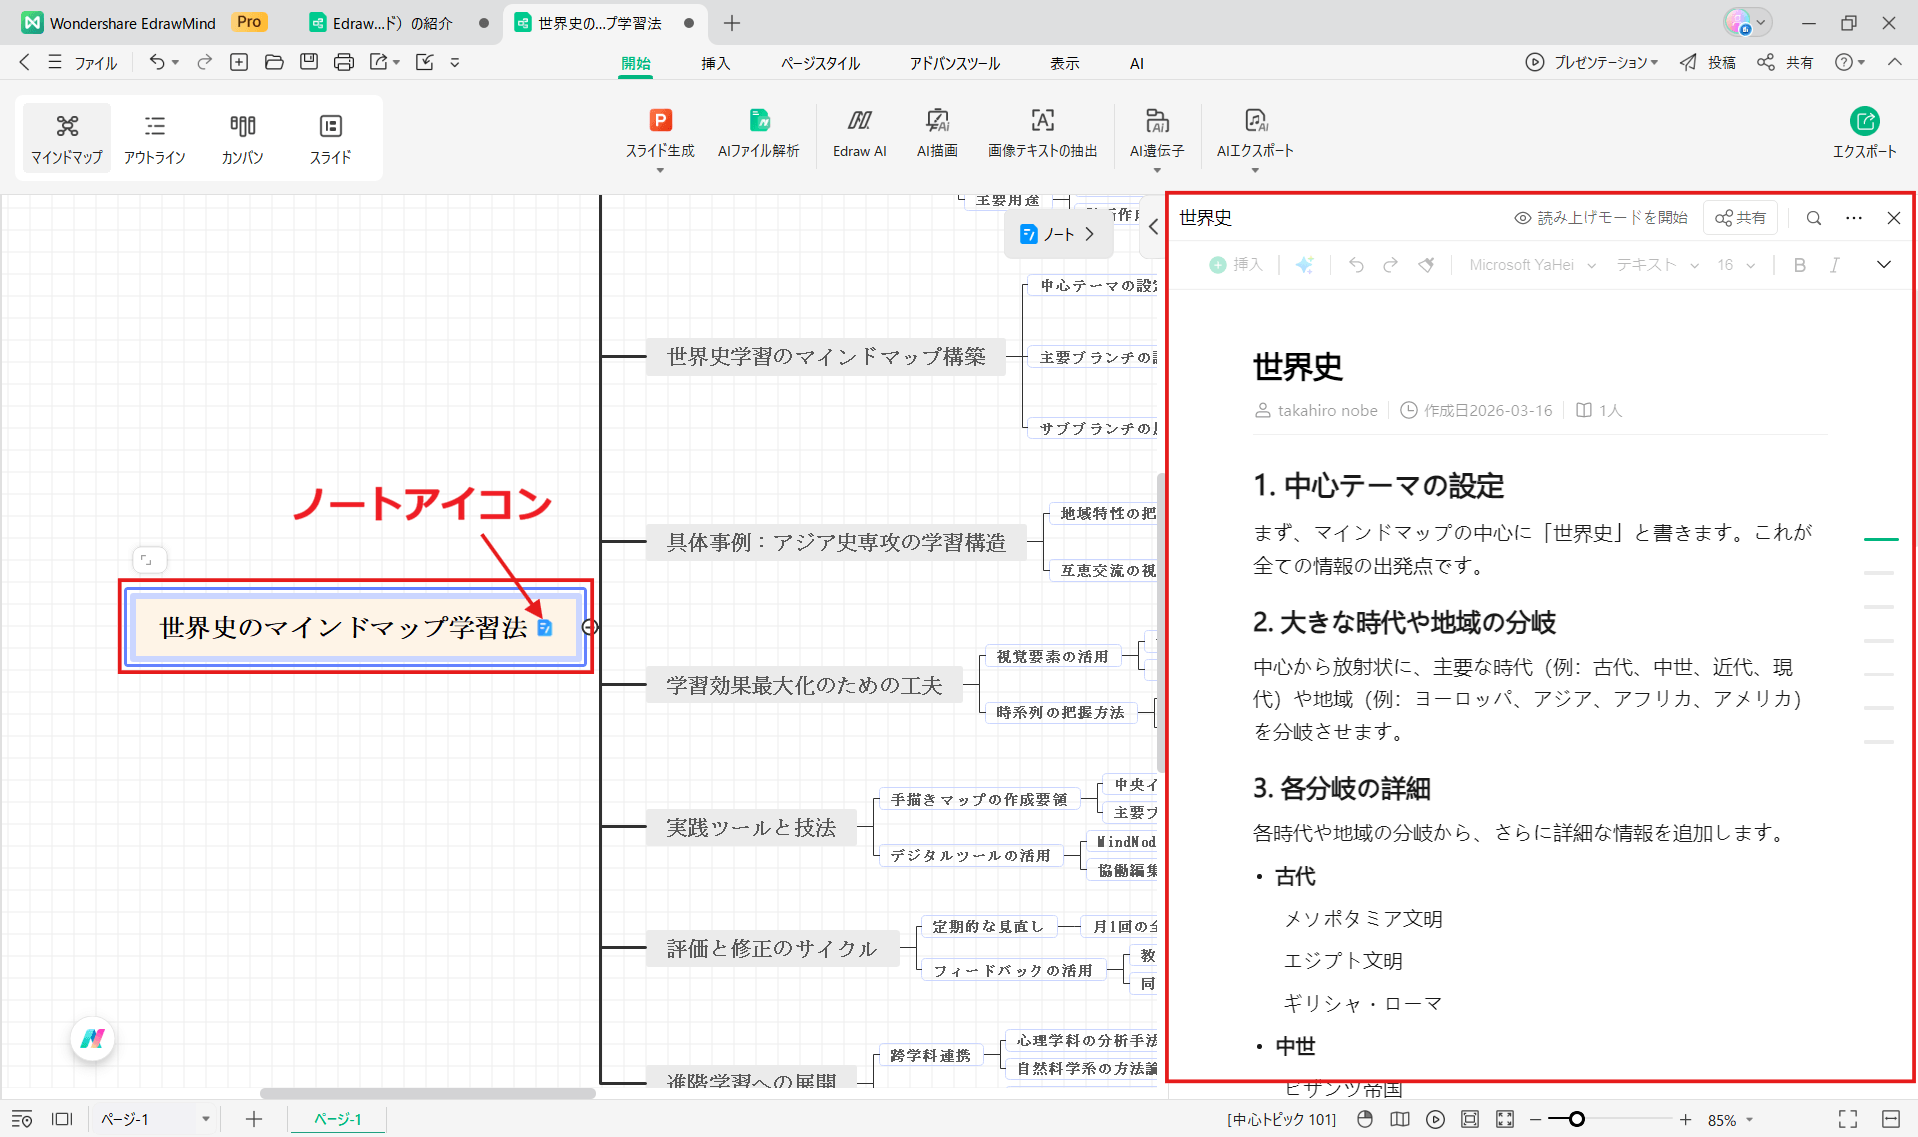Toggle bold formatting in the note editor
Viewport: 1918px width, 1137px height.
tap(1799, 264)
